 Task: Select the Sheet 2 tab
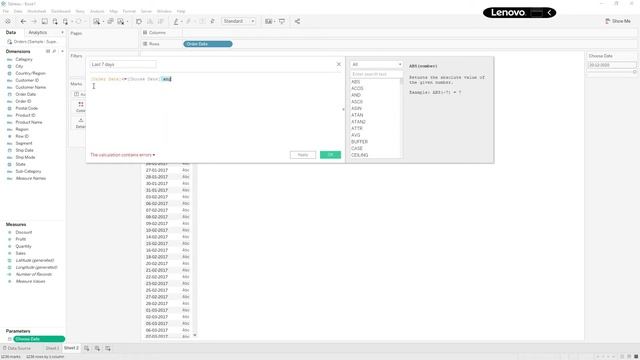(71, 348)
